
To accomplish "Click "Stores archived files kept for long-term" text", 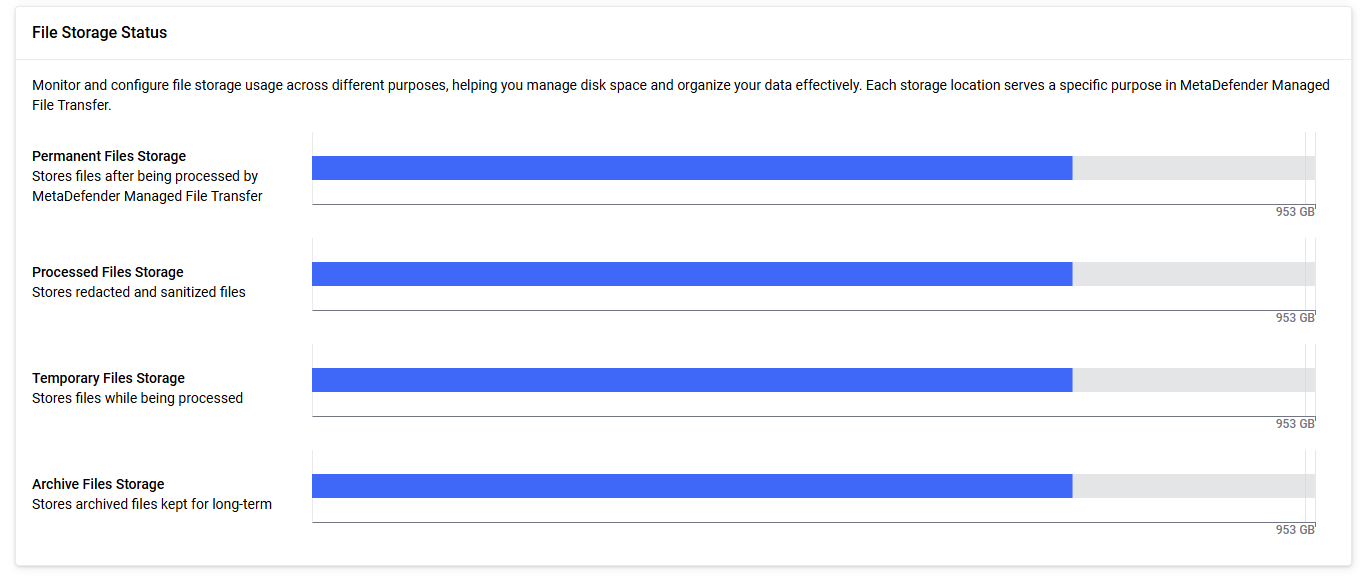I will click(152, 504).
